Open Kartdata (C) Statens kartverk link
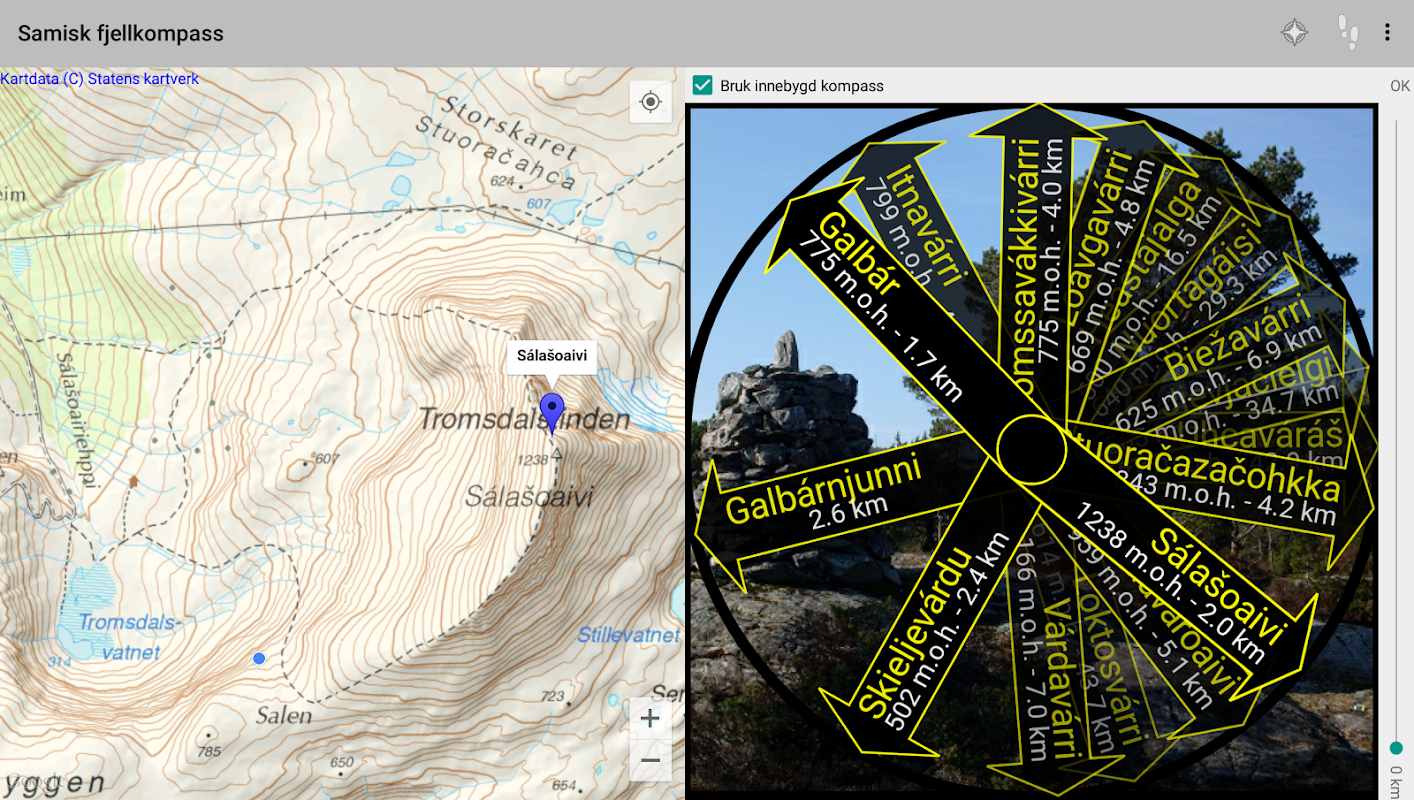This screenshot has width=1414, height=800. point(100,79)
